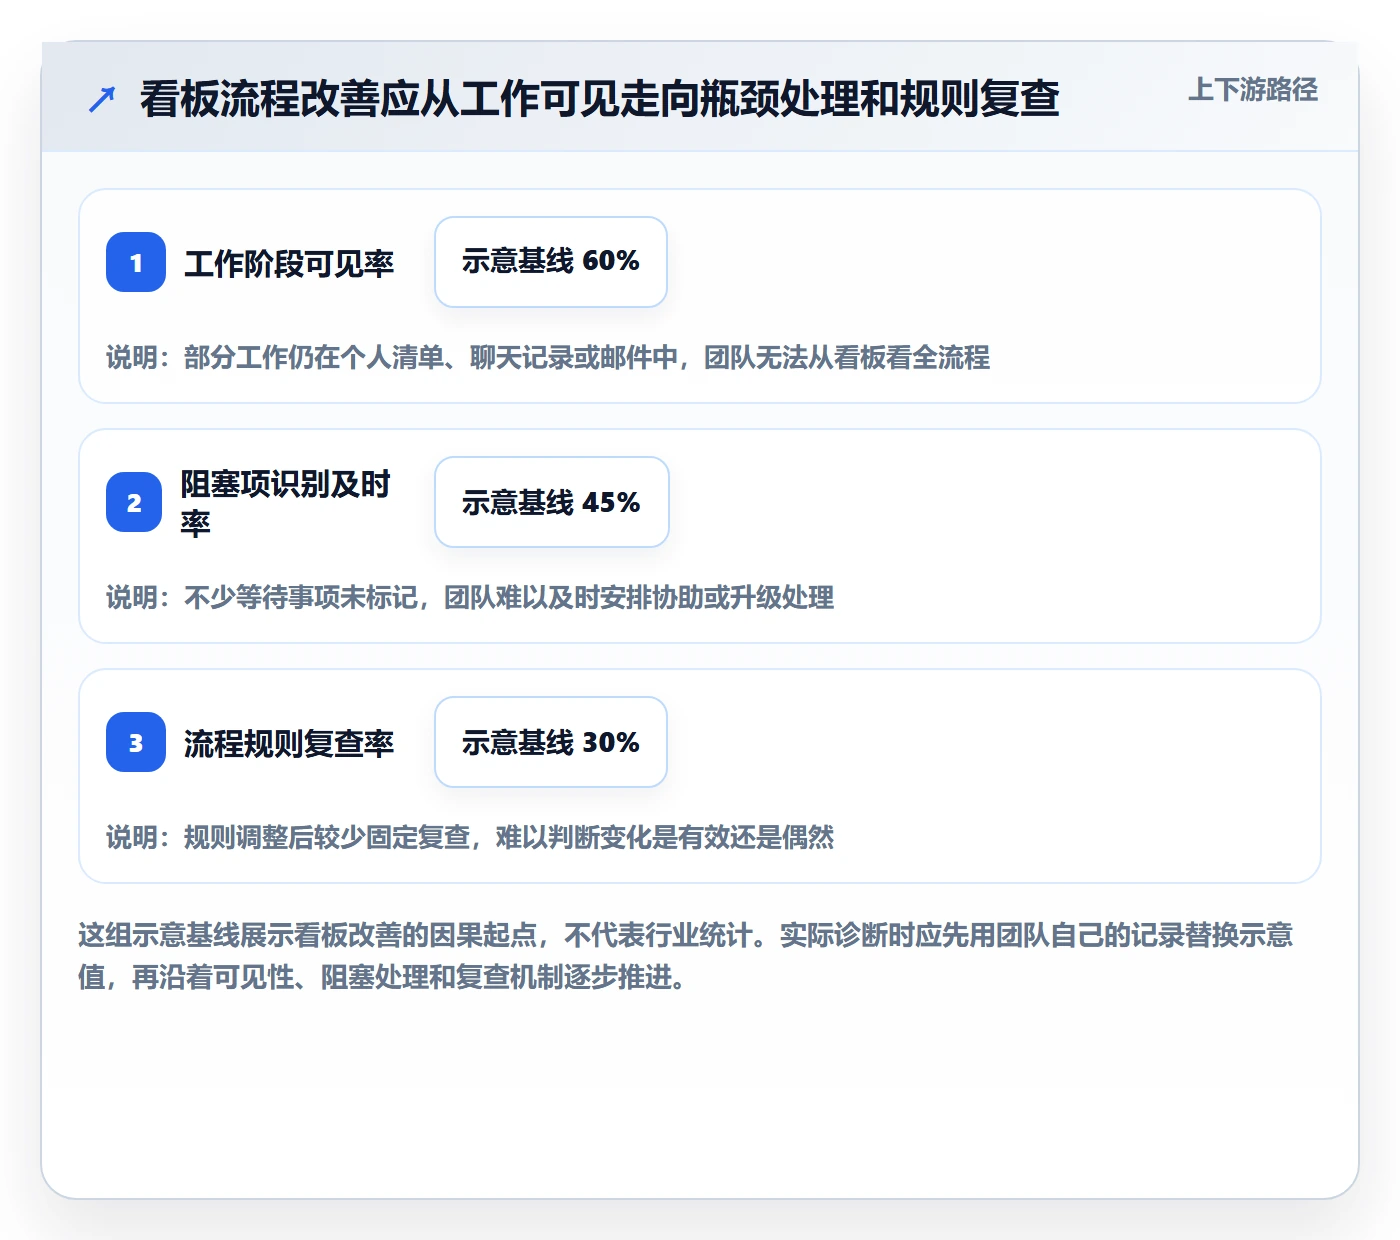Click the note about 规则调整后较少固定复查
The width and height of the screenshot is (1400, 1240).
(470, 837)
